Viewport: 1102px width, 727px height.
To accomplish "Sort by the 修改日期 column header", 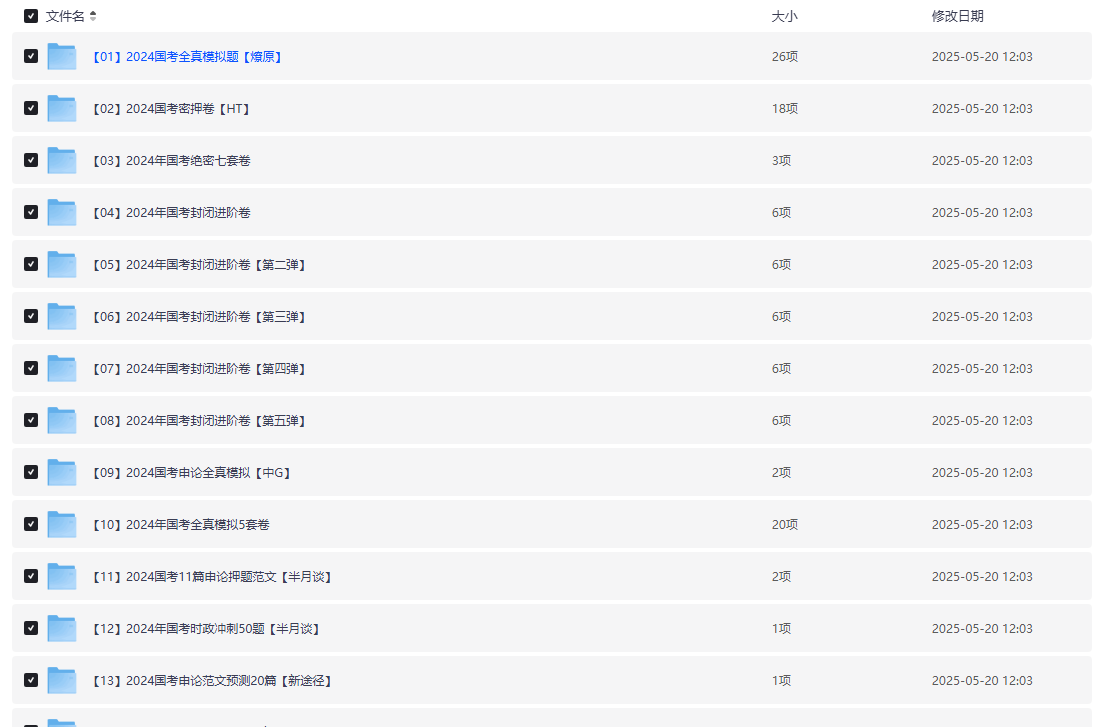I will 957,16.
